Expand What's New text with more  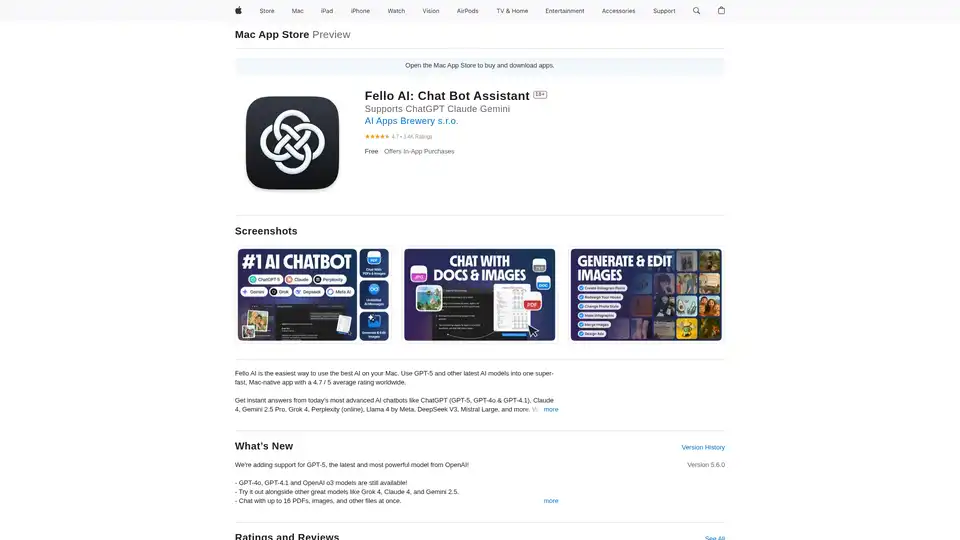551,500
